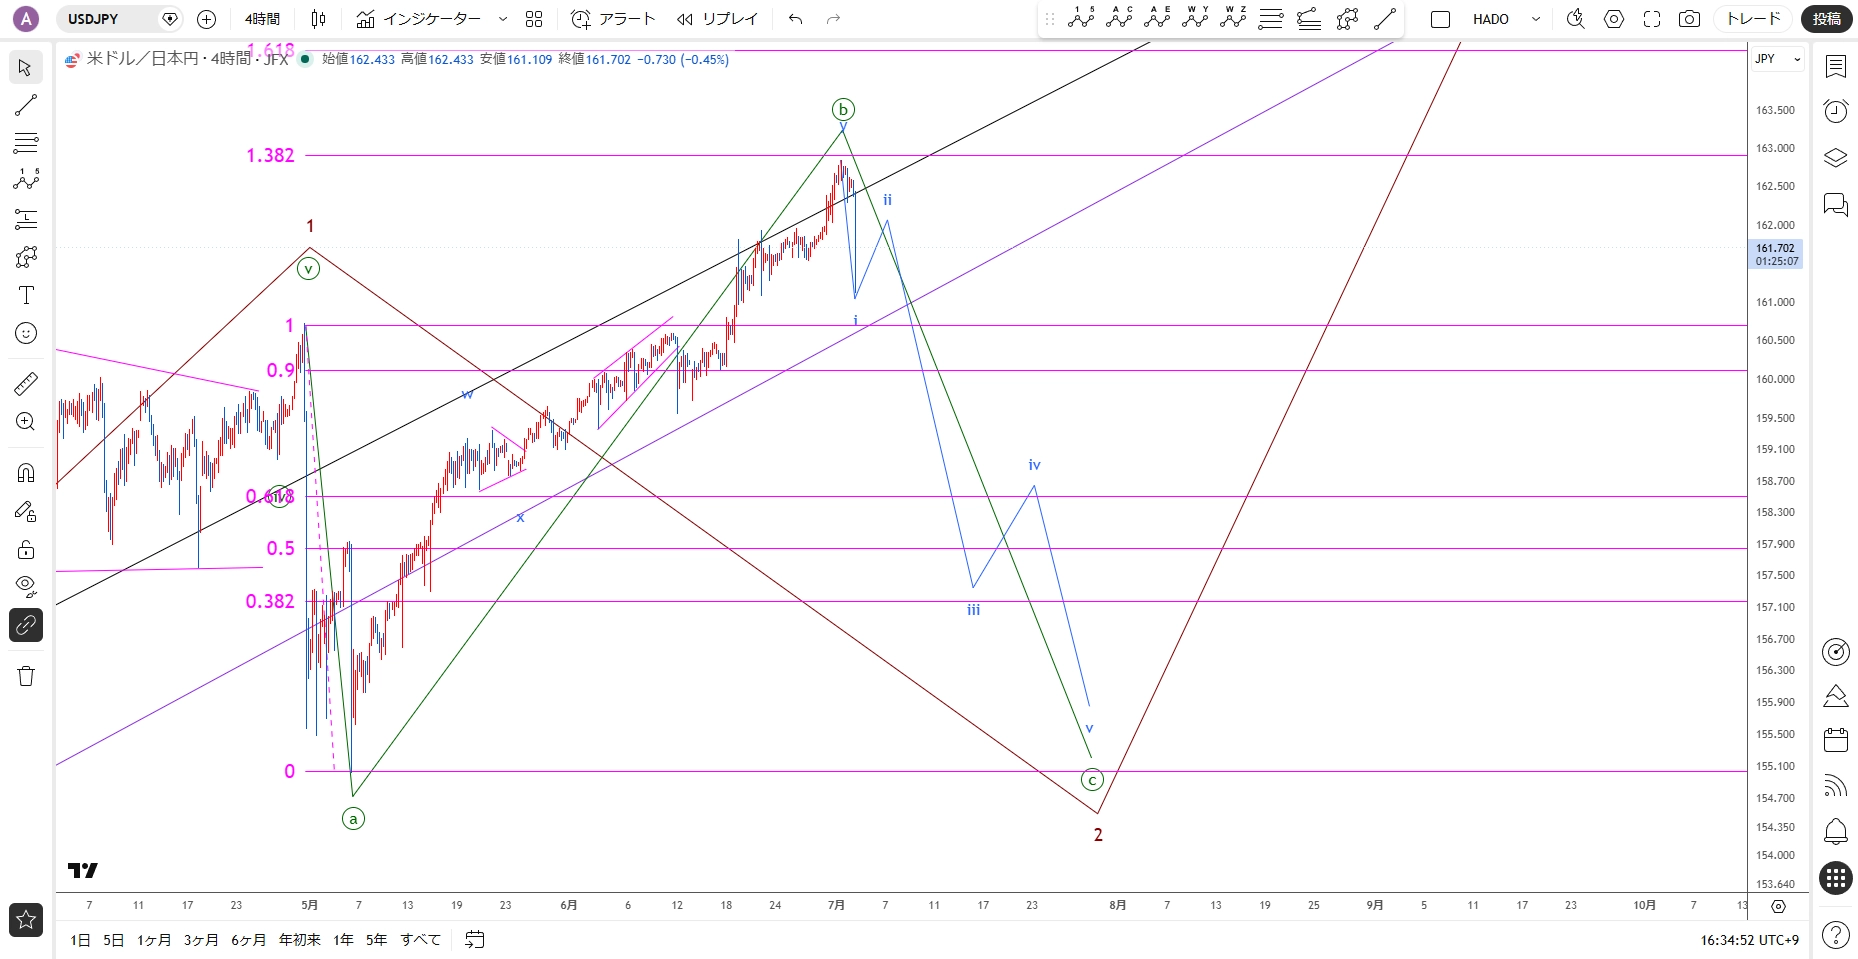Lock all drawing tools

[x=26, y=549]
